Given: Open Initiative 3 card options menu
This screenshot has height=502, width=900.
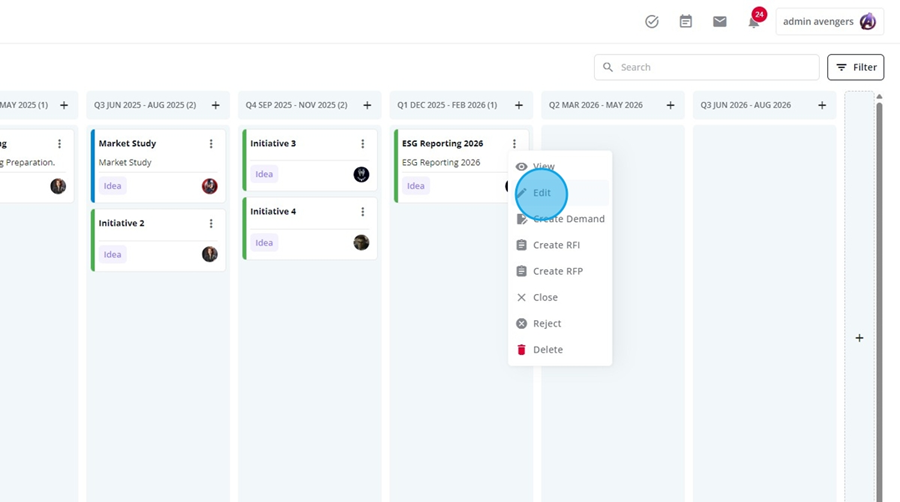Looking at the screenshot, I should click(x=362, y=143).
